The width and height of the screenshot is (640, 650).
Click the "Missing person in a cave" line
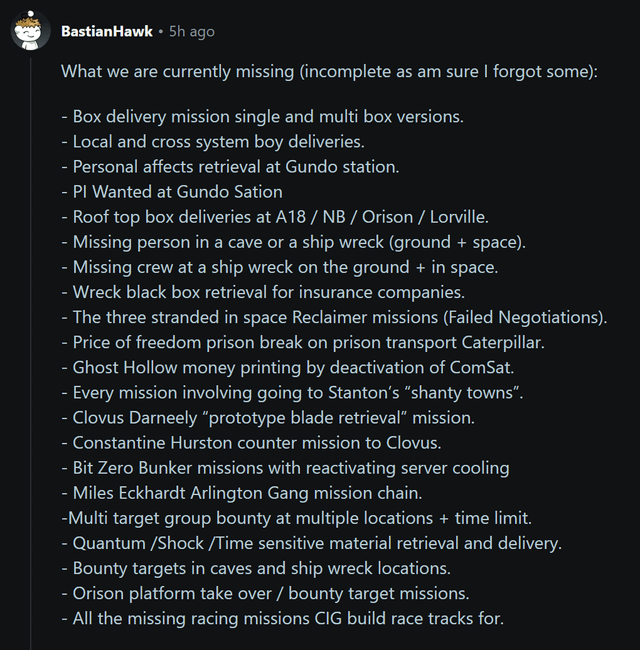pos(293,242)
